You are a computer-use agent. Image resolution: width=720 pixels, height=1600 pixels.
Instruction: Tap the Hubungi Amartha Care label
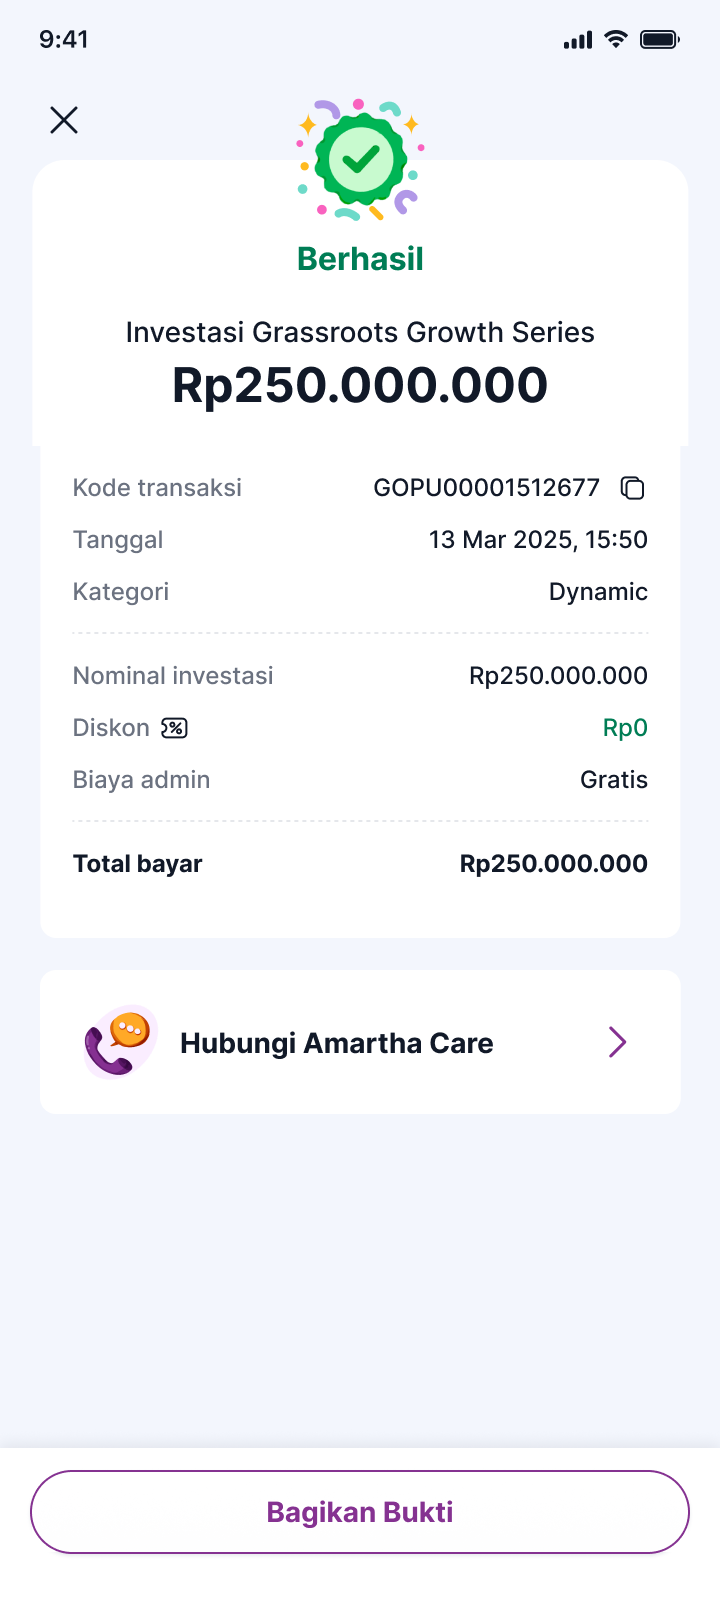337,1043
